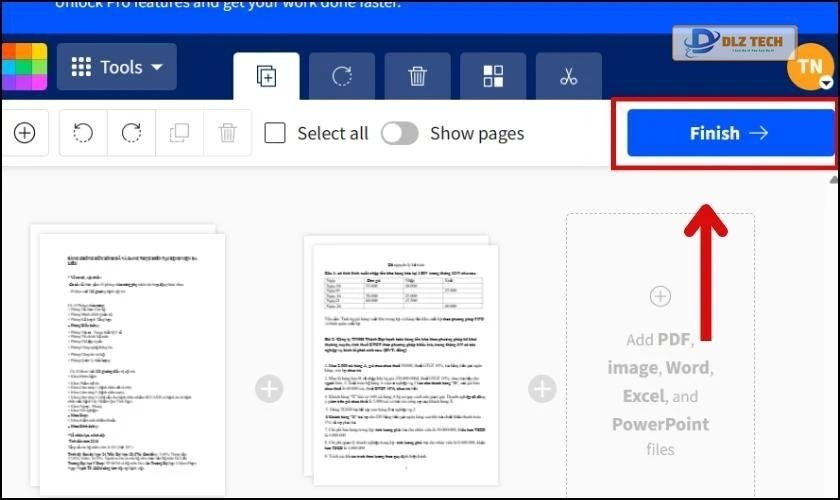Check the Select all checkbox
This screenshot has width=840, height=500.
[x=275, y=133]
